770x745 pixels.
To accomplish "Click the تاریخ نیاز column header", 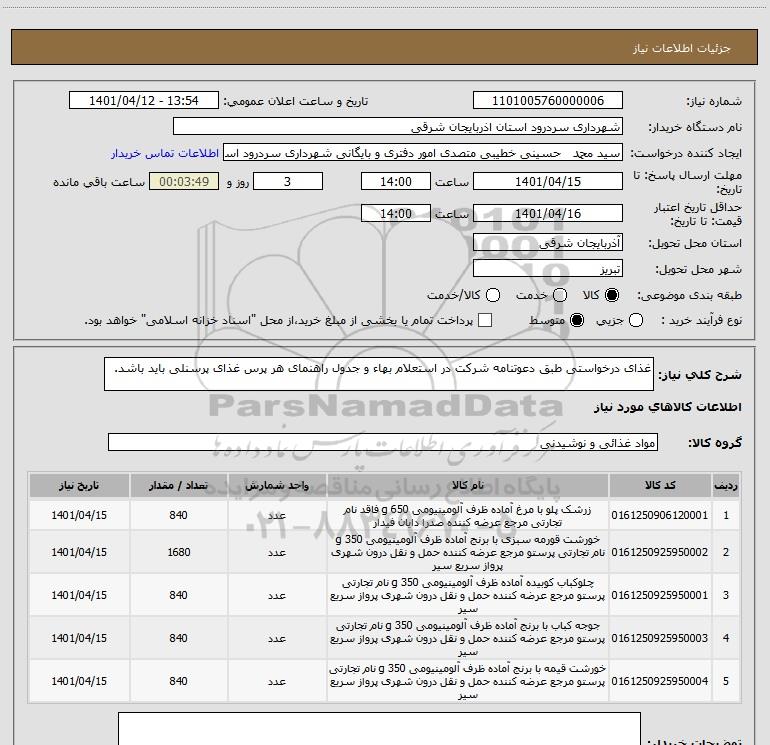I will coord(79,485).
